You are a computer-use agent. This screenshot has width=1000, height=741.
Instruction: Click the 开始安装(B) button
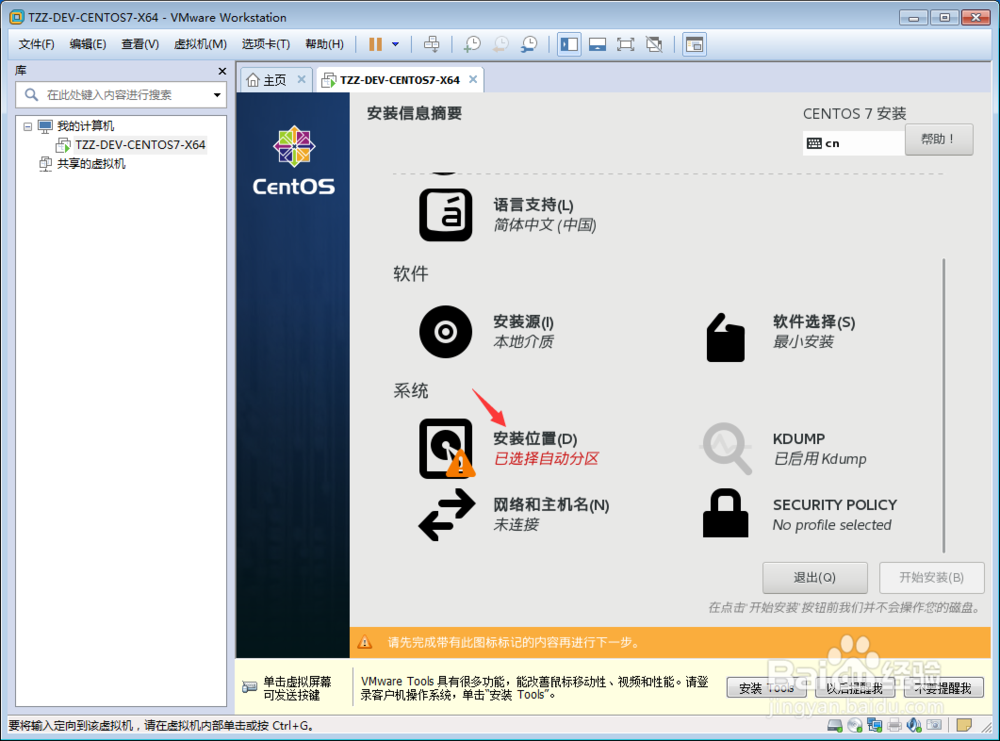[x=931, y=578]
